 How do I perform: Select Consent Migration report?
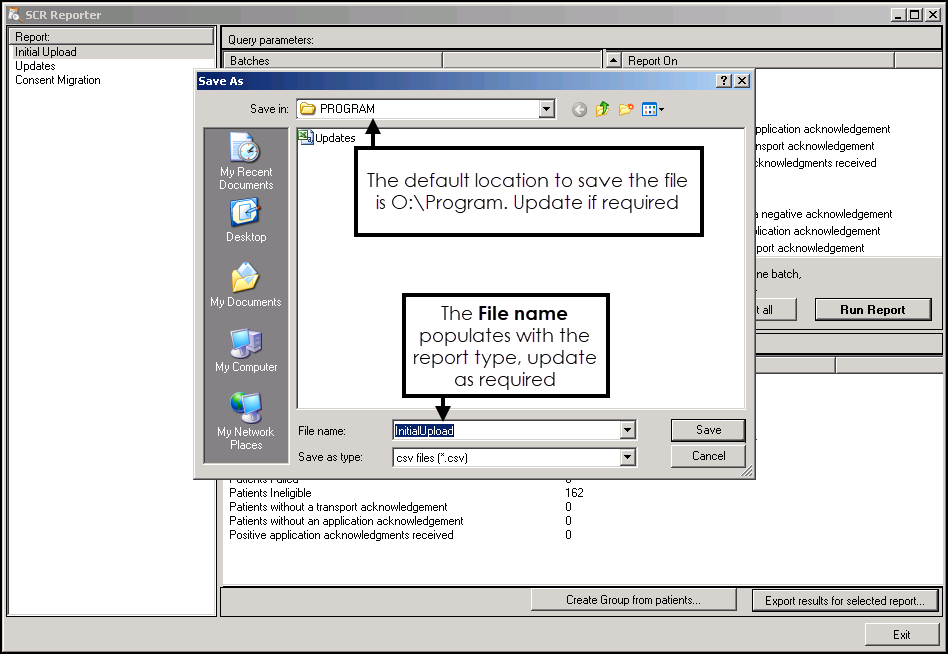pyautogui.click(x=58, y=80)
